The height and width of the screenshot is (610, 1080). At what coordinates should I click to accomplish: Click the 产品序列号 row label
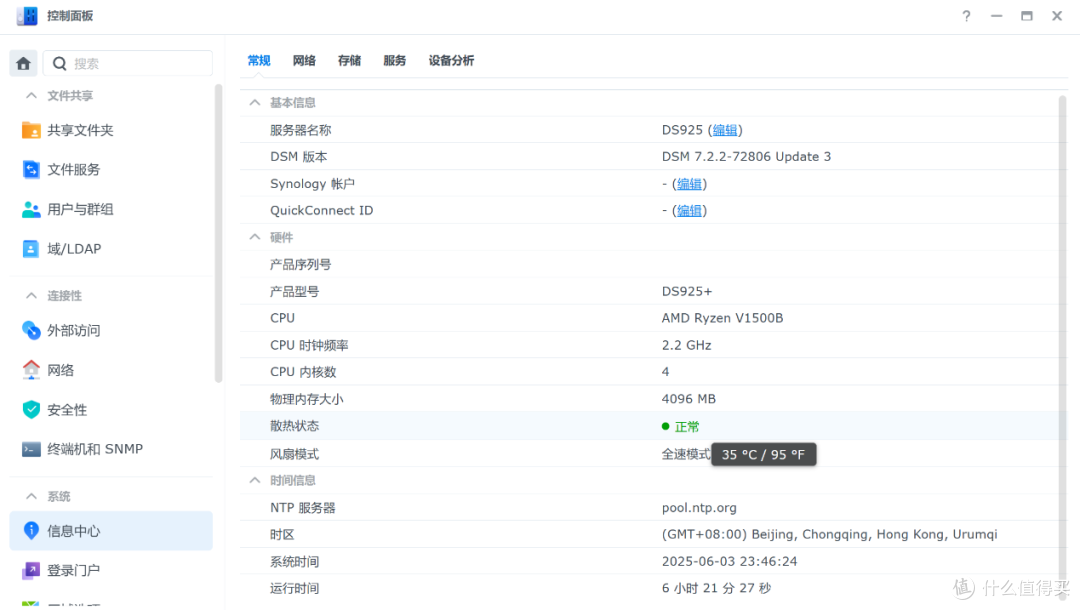pos(300,264)
